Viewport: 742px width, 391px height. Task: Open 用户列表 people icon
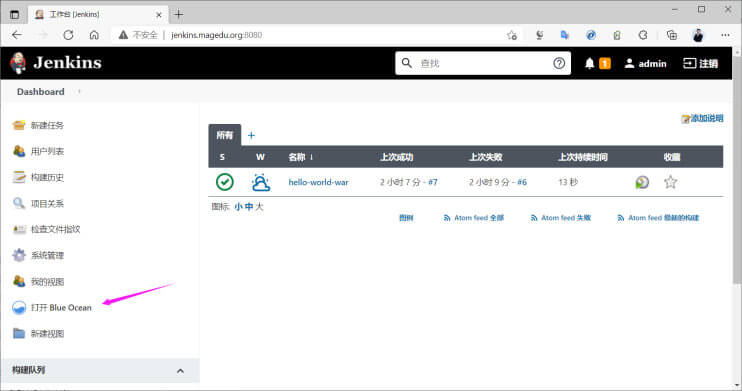tap(19, 151)
